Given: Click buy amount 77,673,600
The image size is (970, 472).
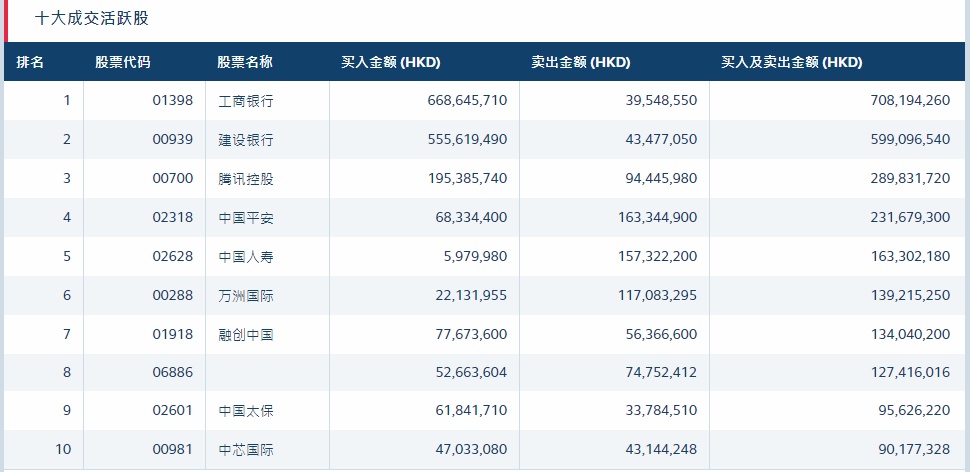Looking at the screenshot, I should 471,334.
